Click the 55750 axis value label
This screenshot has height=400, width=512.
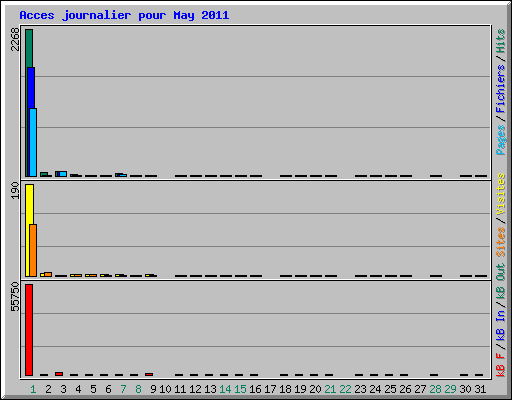click(x=15, y=296)
